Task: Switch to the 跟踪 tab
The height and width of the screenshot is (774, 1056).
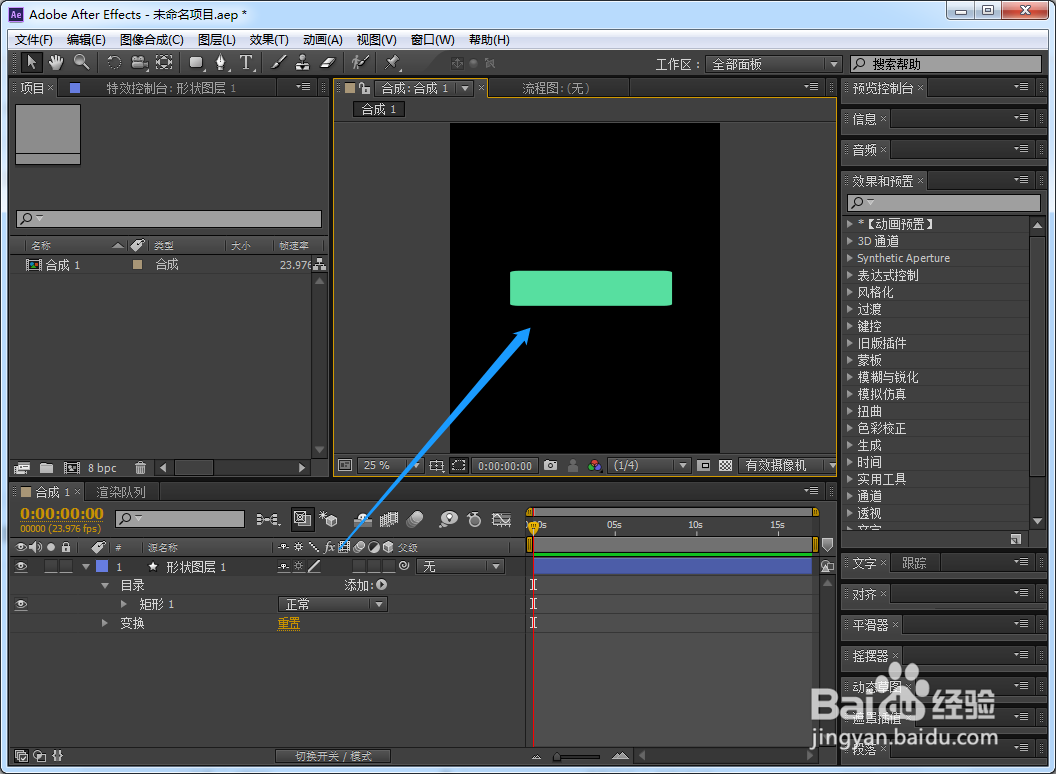Action: pyautogui.click(x=914, y=563)
